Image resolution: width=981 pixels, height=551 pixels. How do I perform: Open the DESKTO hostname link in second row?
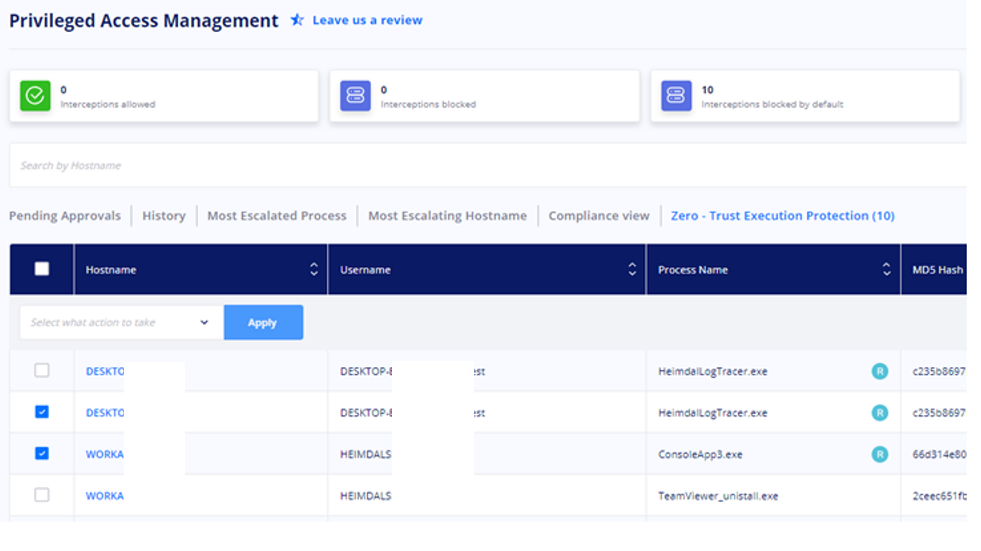click(104, 413)
